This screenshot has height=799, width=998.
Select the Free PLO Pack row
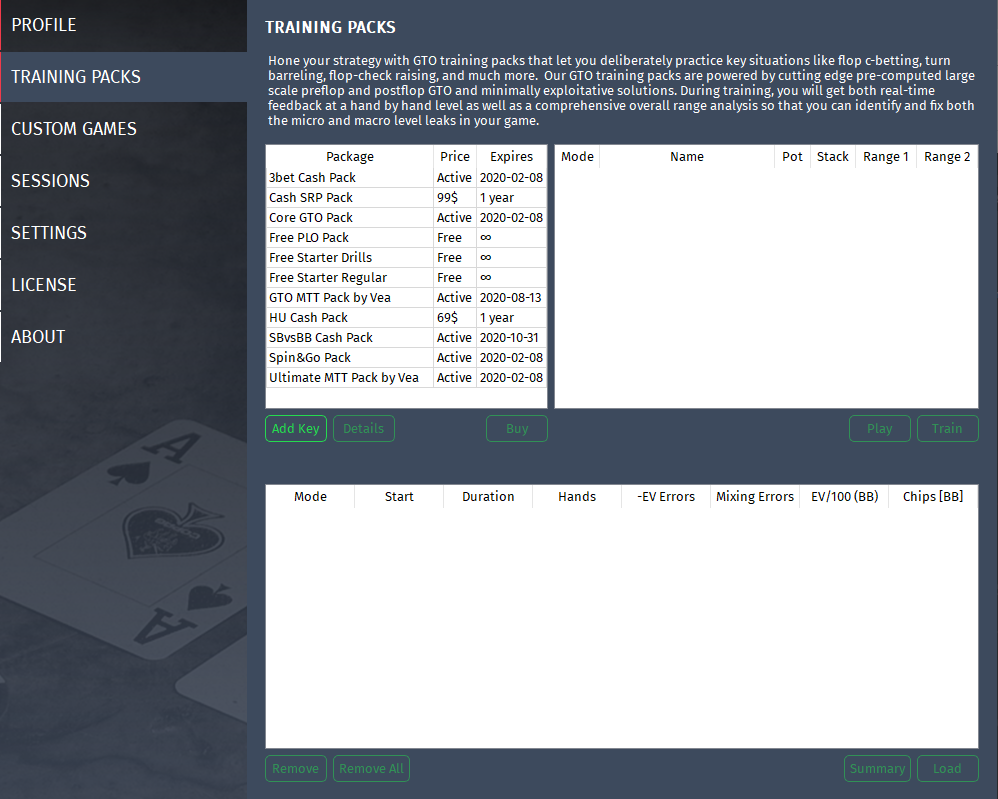406,237
